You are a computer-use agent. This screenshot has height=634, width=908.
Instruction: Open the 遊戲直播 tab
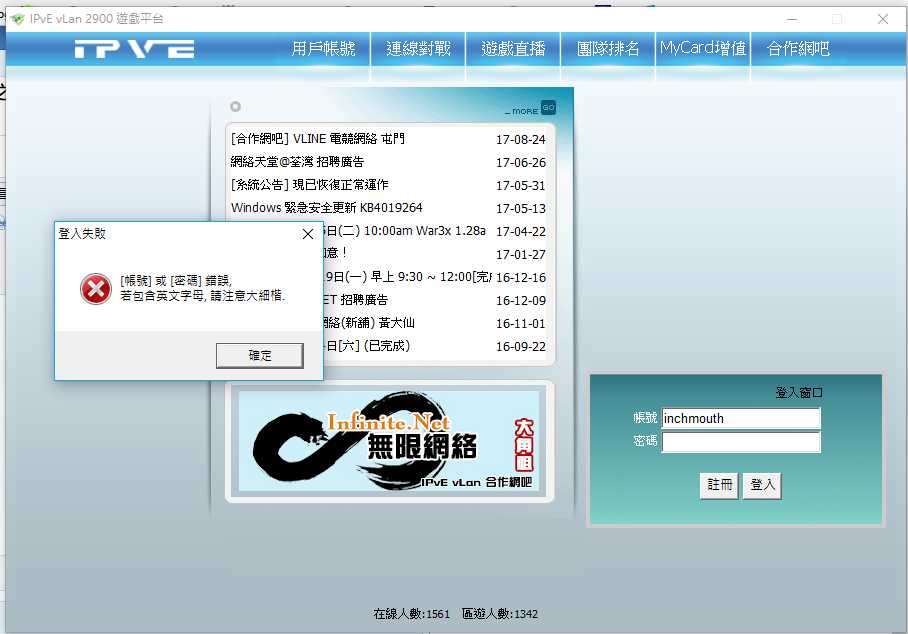pyautogui.click(x=513, y=49)
